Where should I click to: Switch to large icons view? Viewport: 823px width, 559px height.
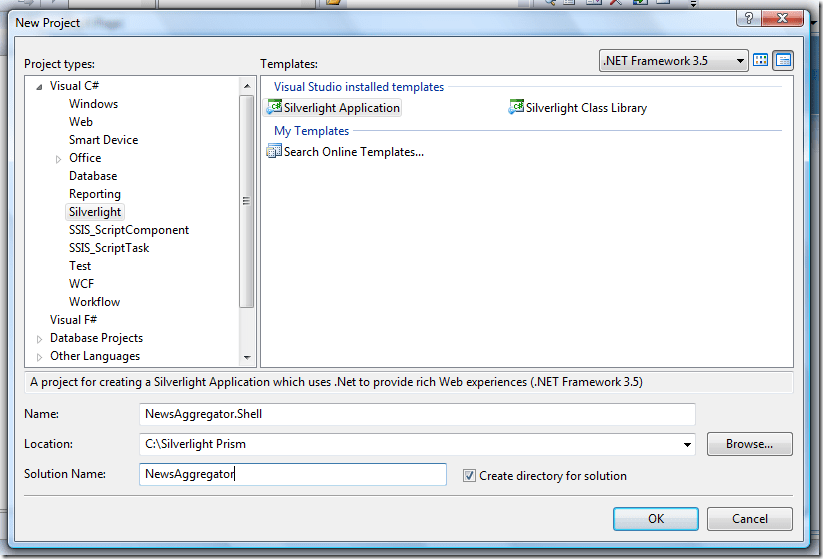(761, 61)
